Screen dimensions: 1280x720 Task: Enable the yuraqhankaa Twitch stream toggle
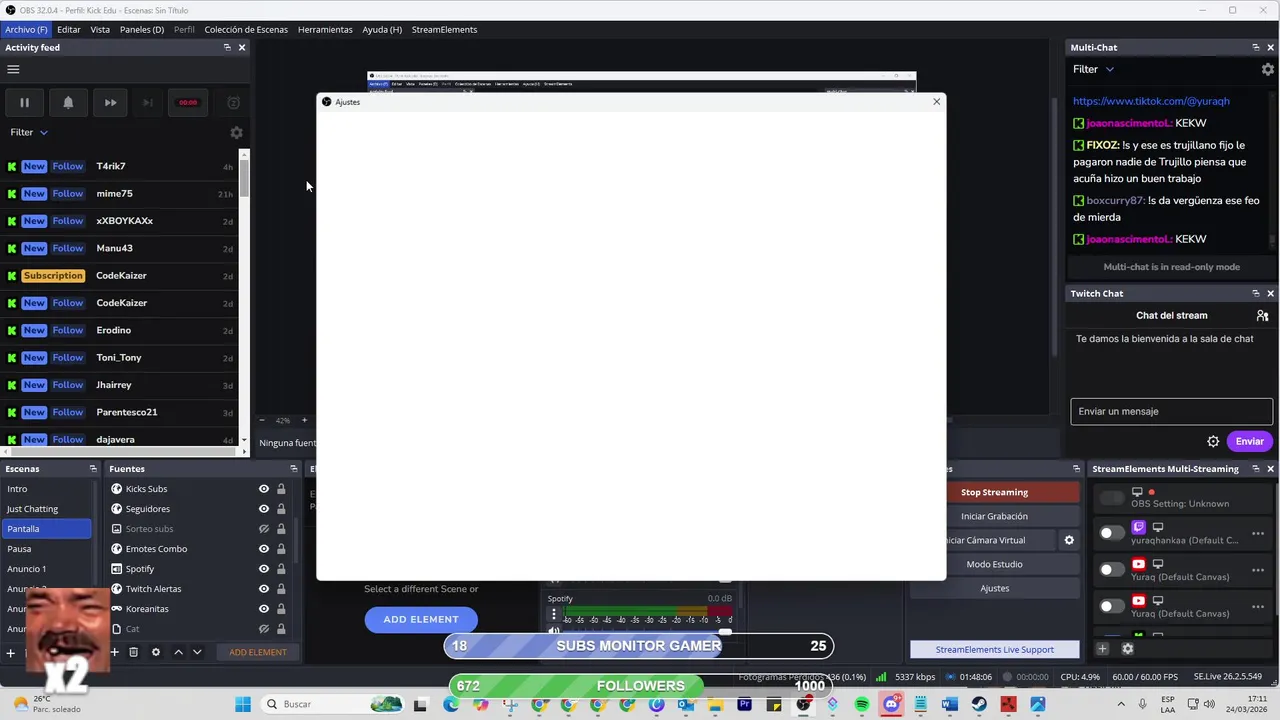(1111, 533)
